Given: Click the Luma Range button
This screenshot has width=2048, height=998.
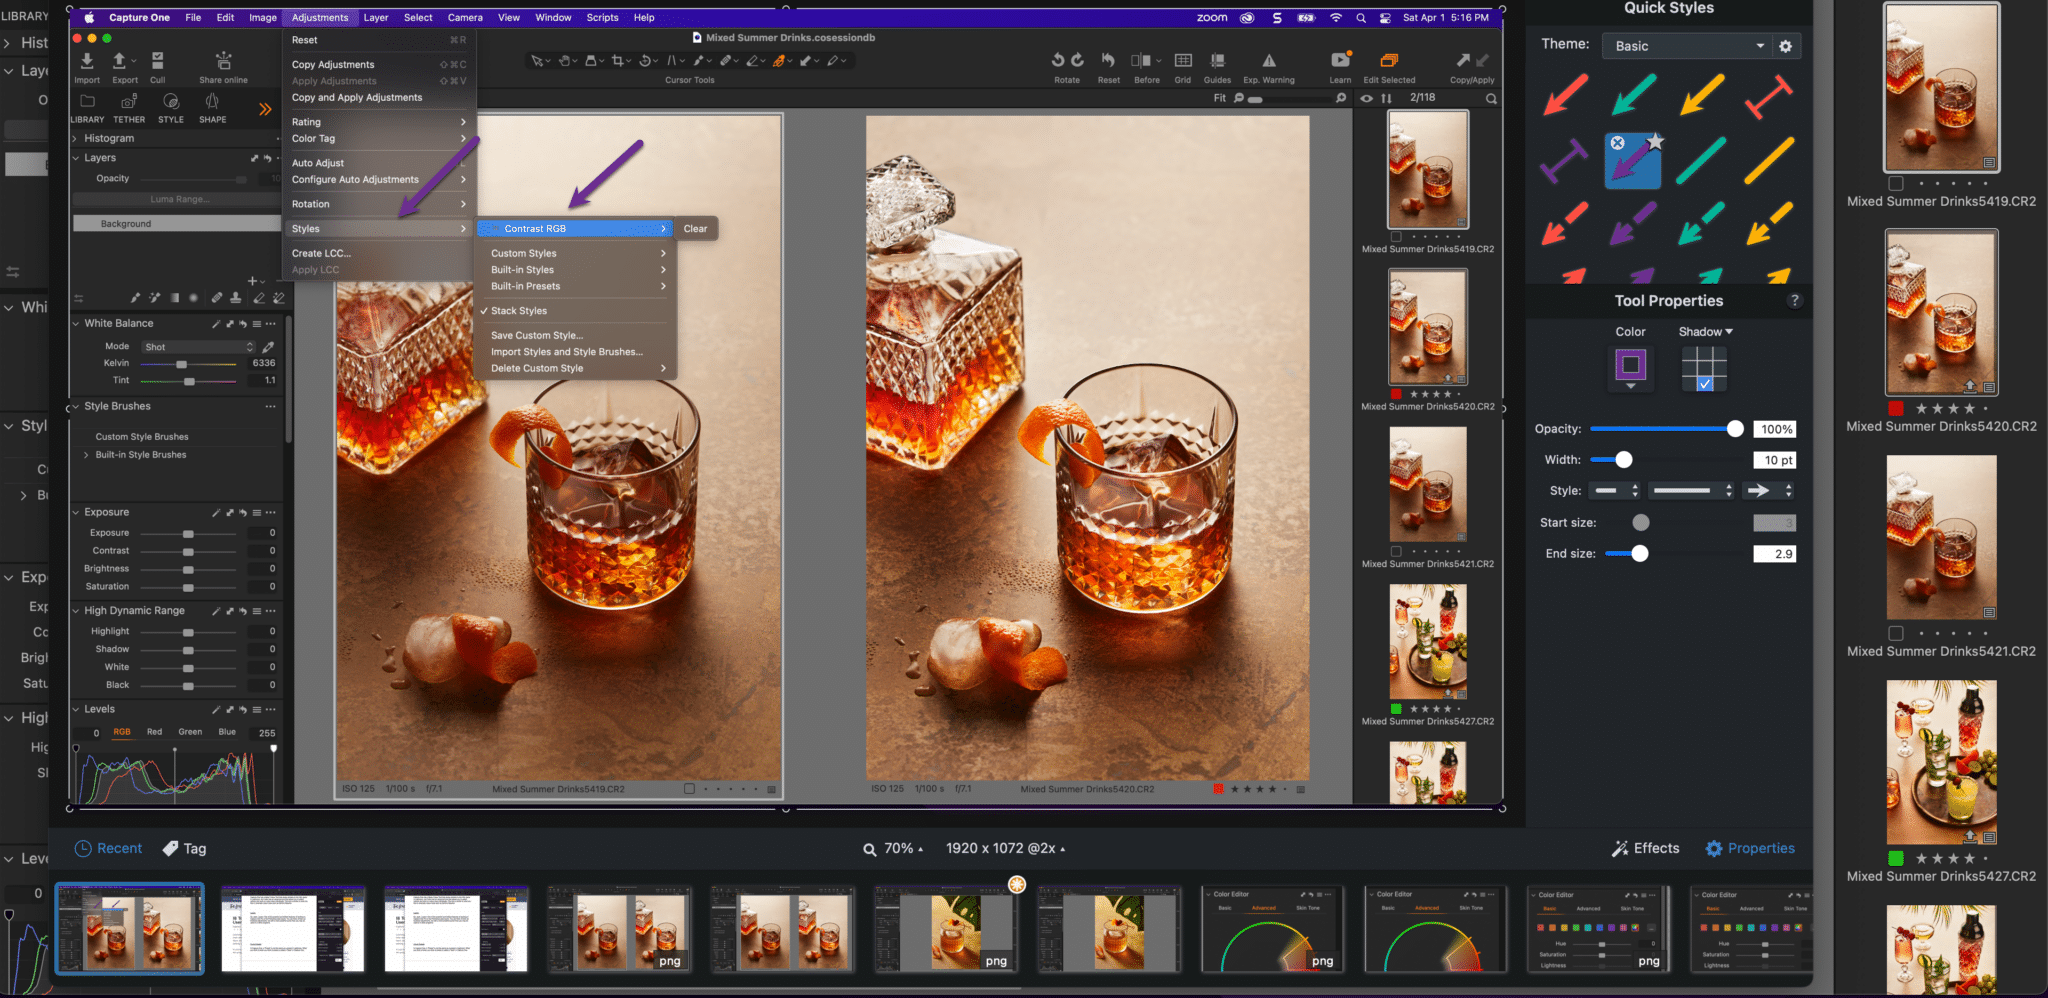Looking at the screenshot, I should [180, 199].
